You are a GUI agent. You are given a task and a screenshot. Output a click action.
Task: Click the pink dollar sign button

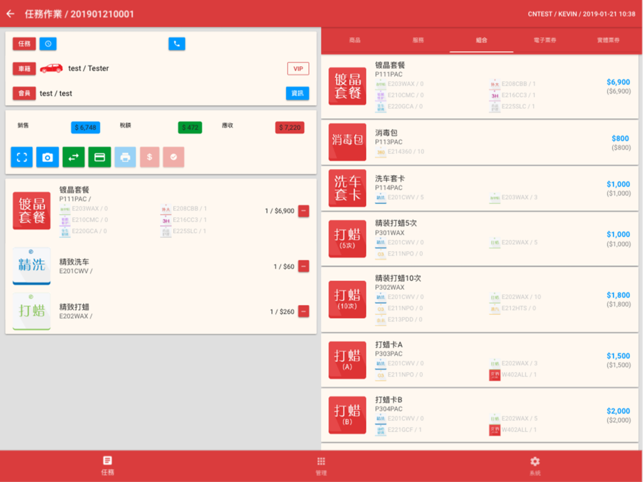click(x=150, y=157)
